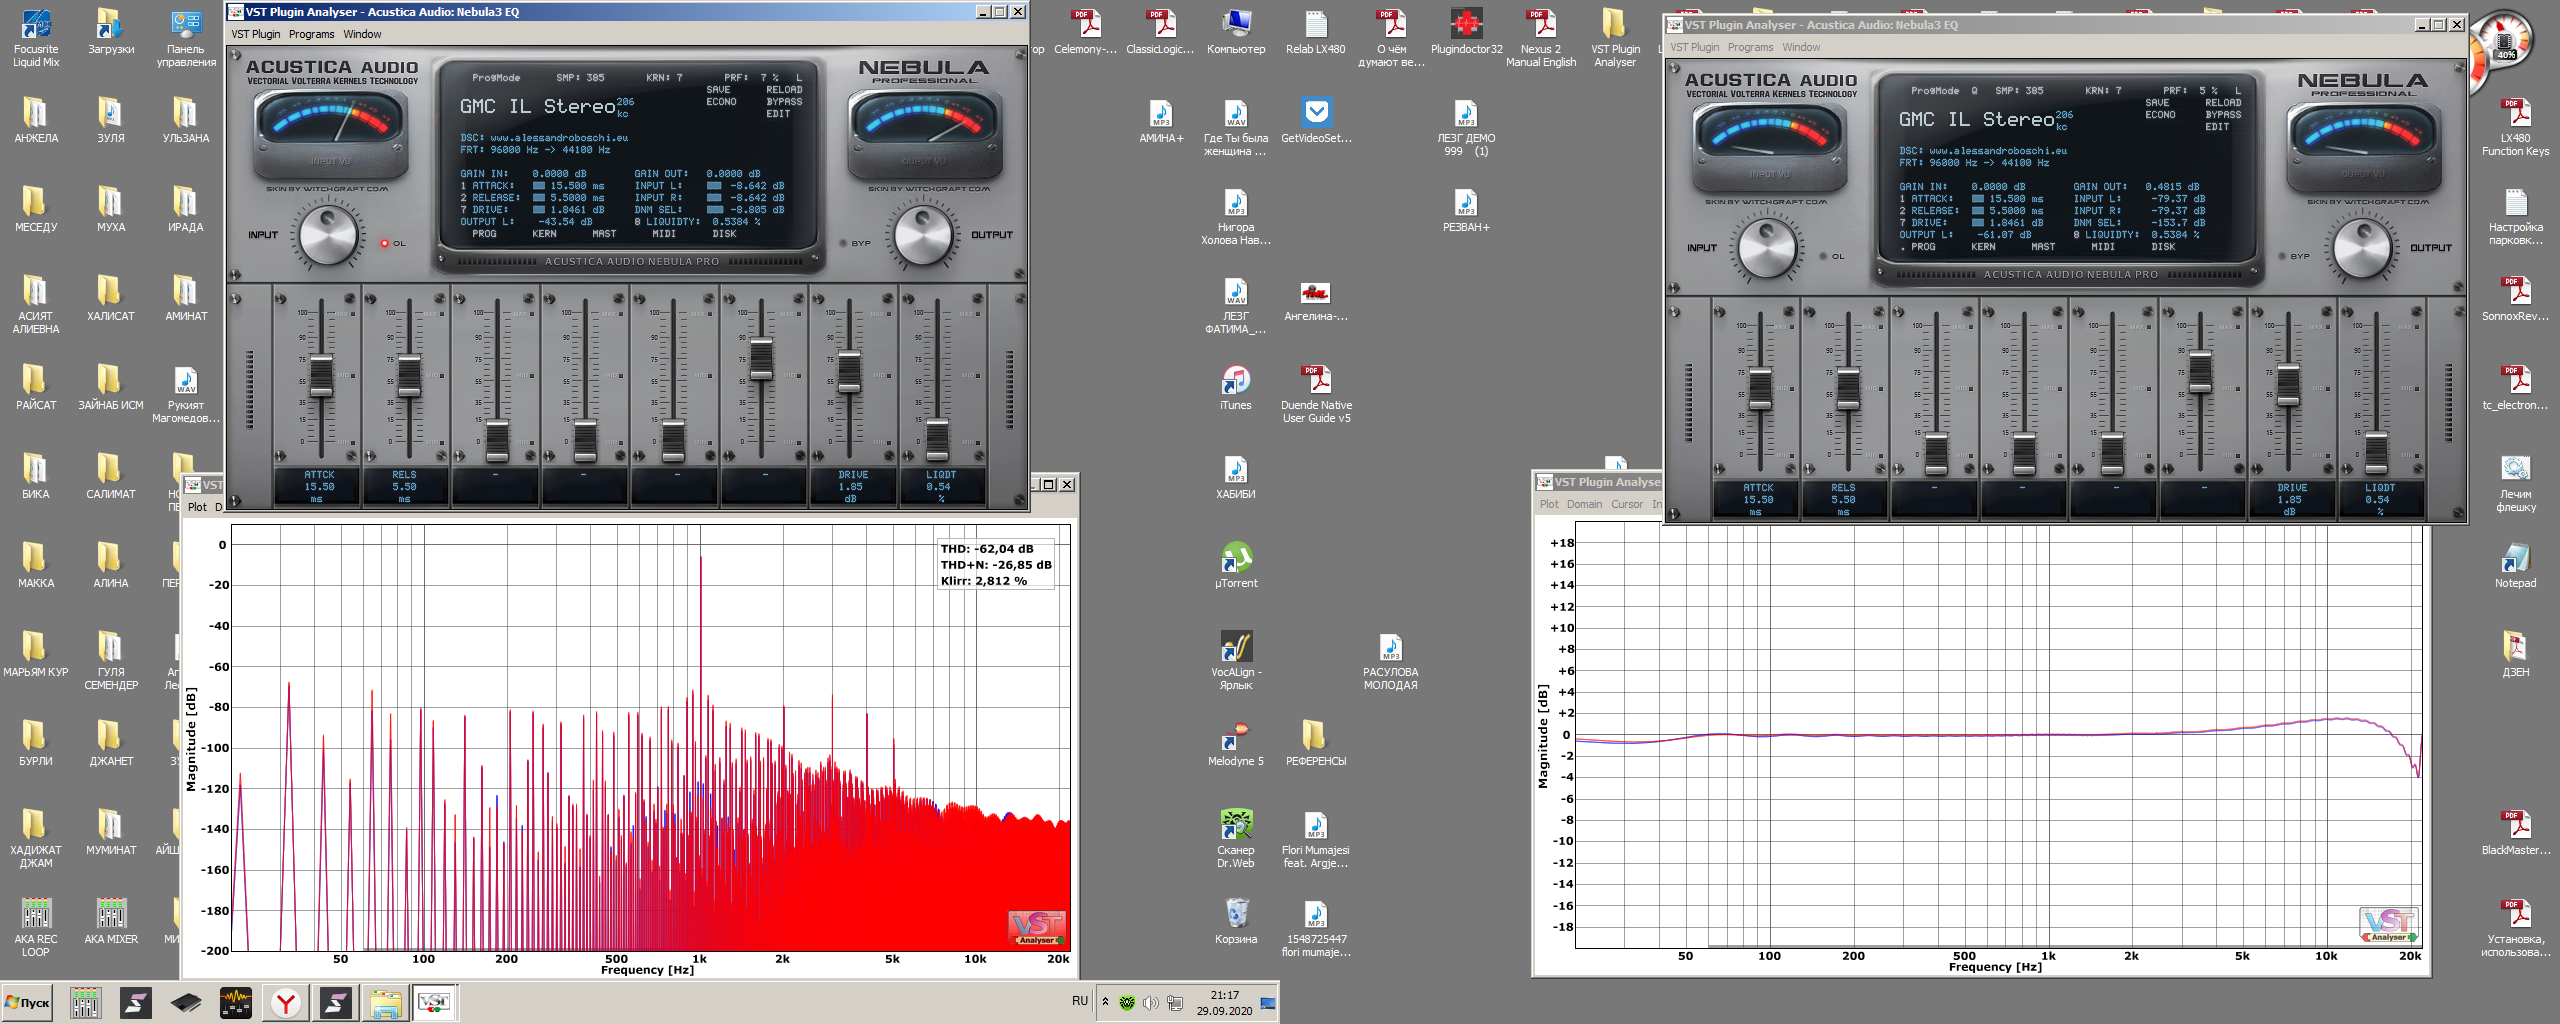Launch iTunes from the desktop
2560x1024 pixels.
click(x=1236, y=387)
